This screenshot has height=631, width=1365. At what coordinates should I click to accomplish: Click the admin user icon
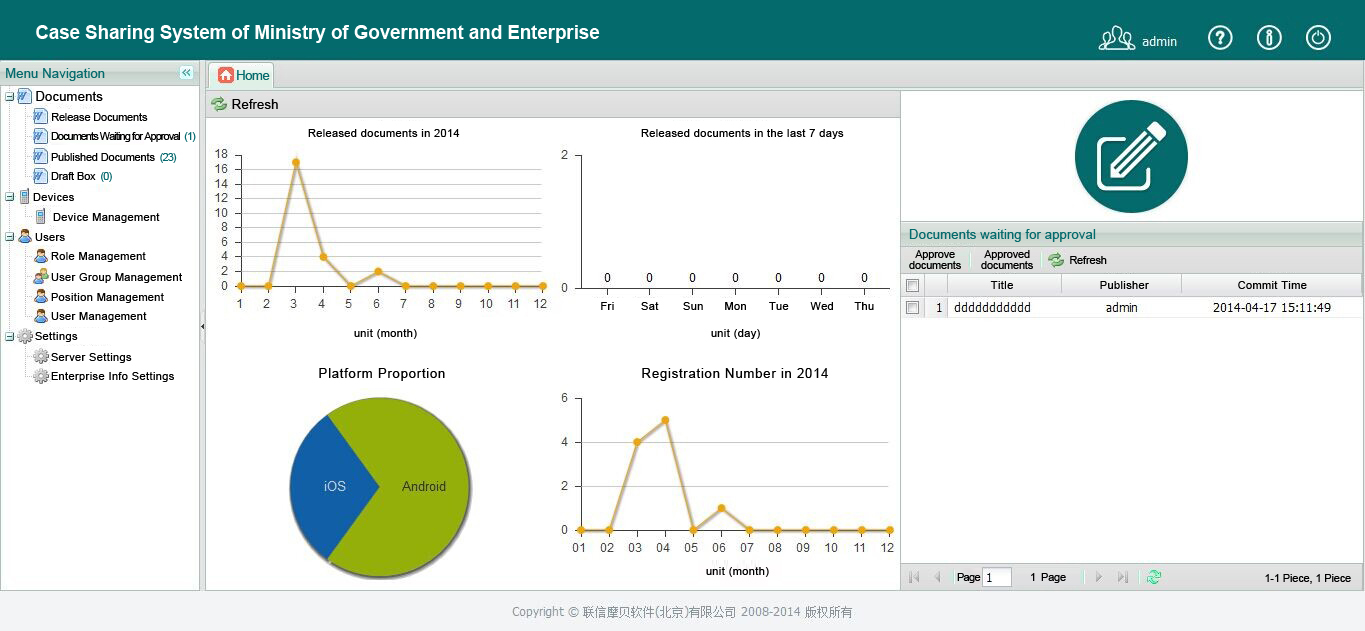click(1116, 39)
